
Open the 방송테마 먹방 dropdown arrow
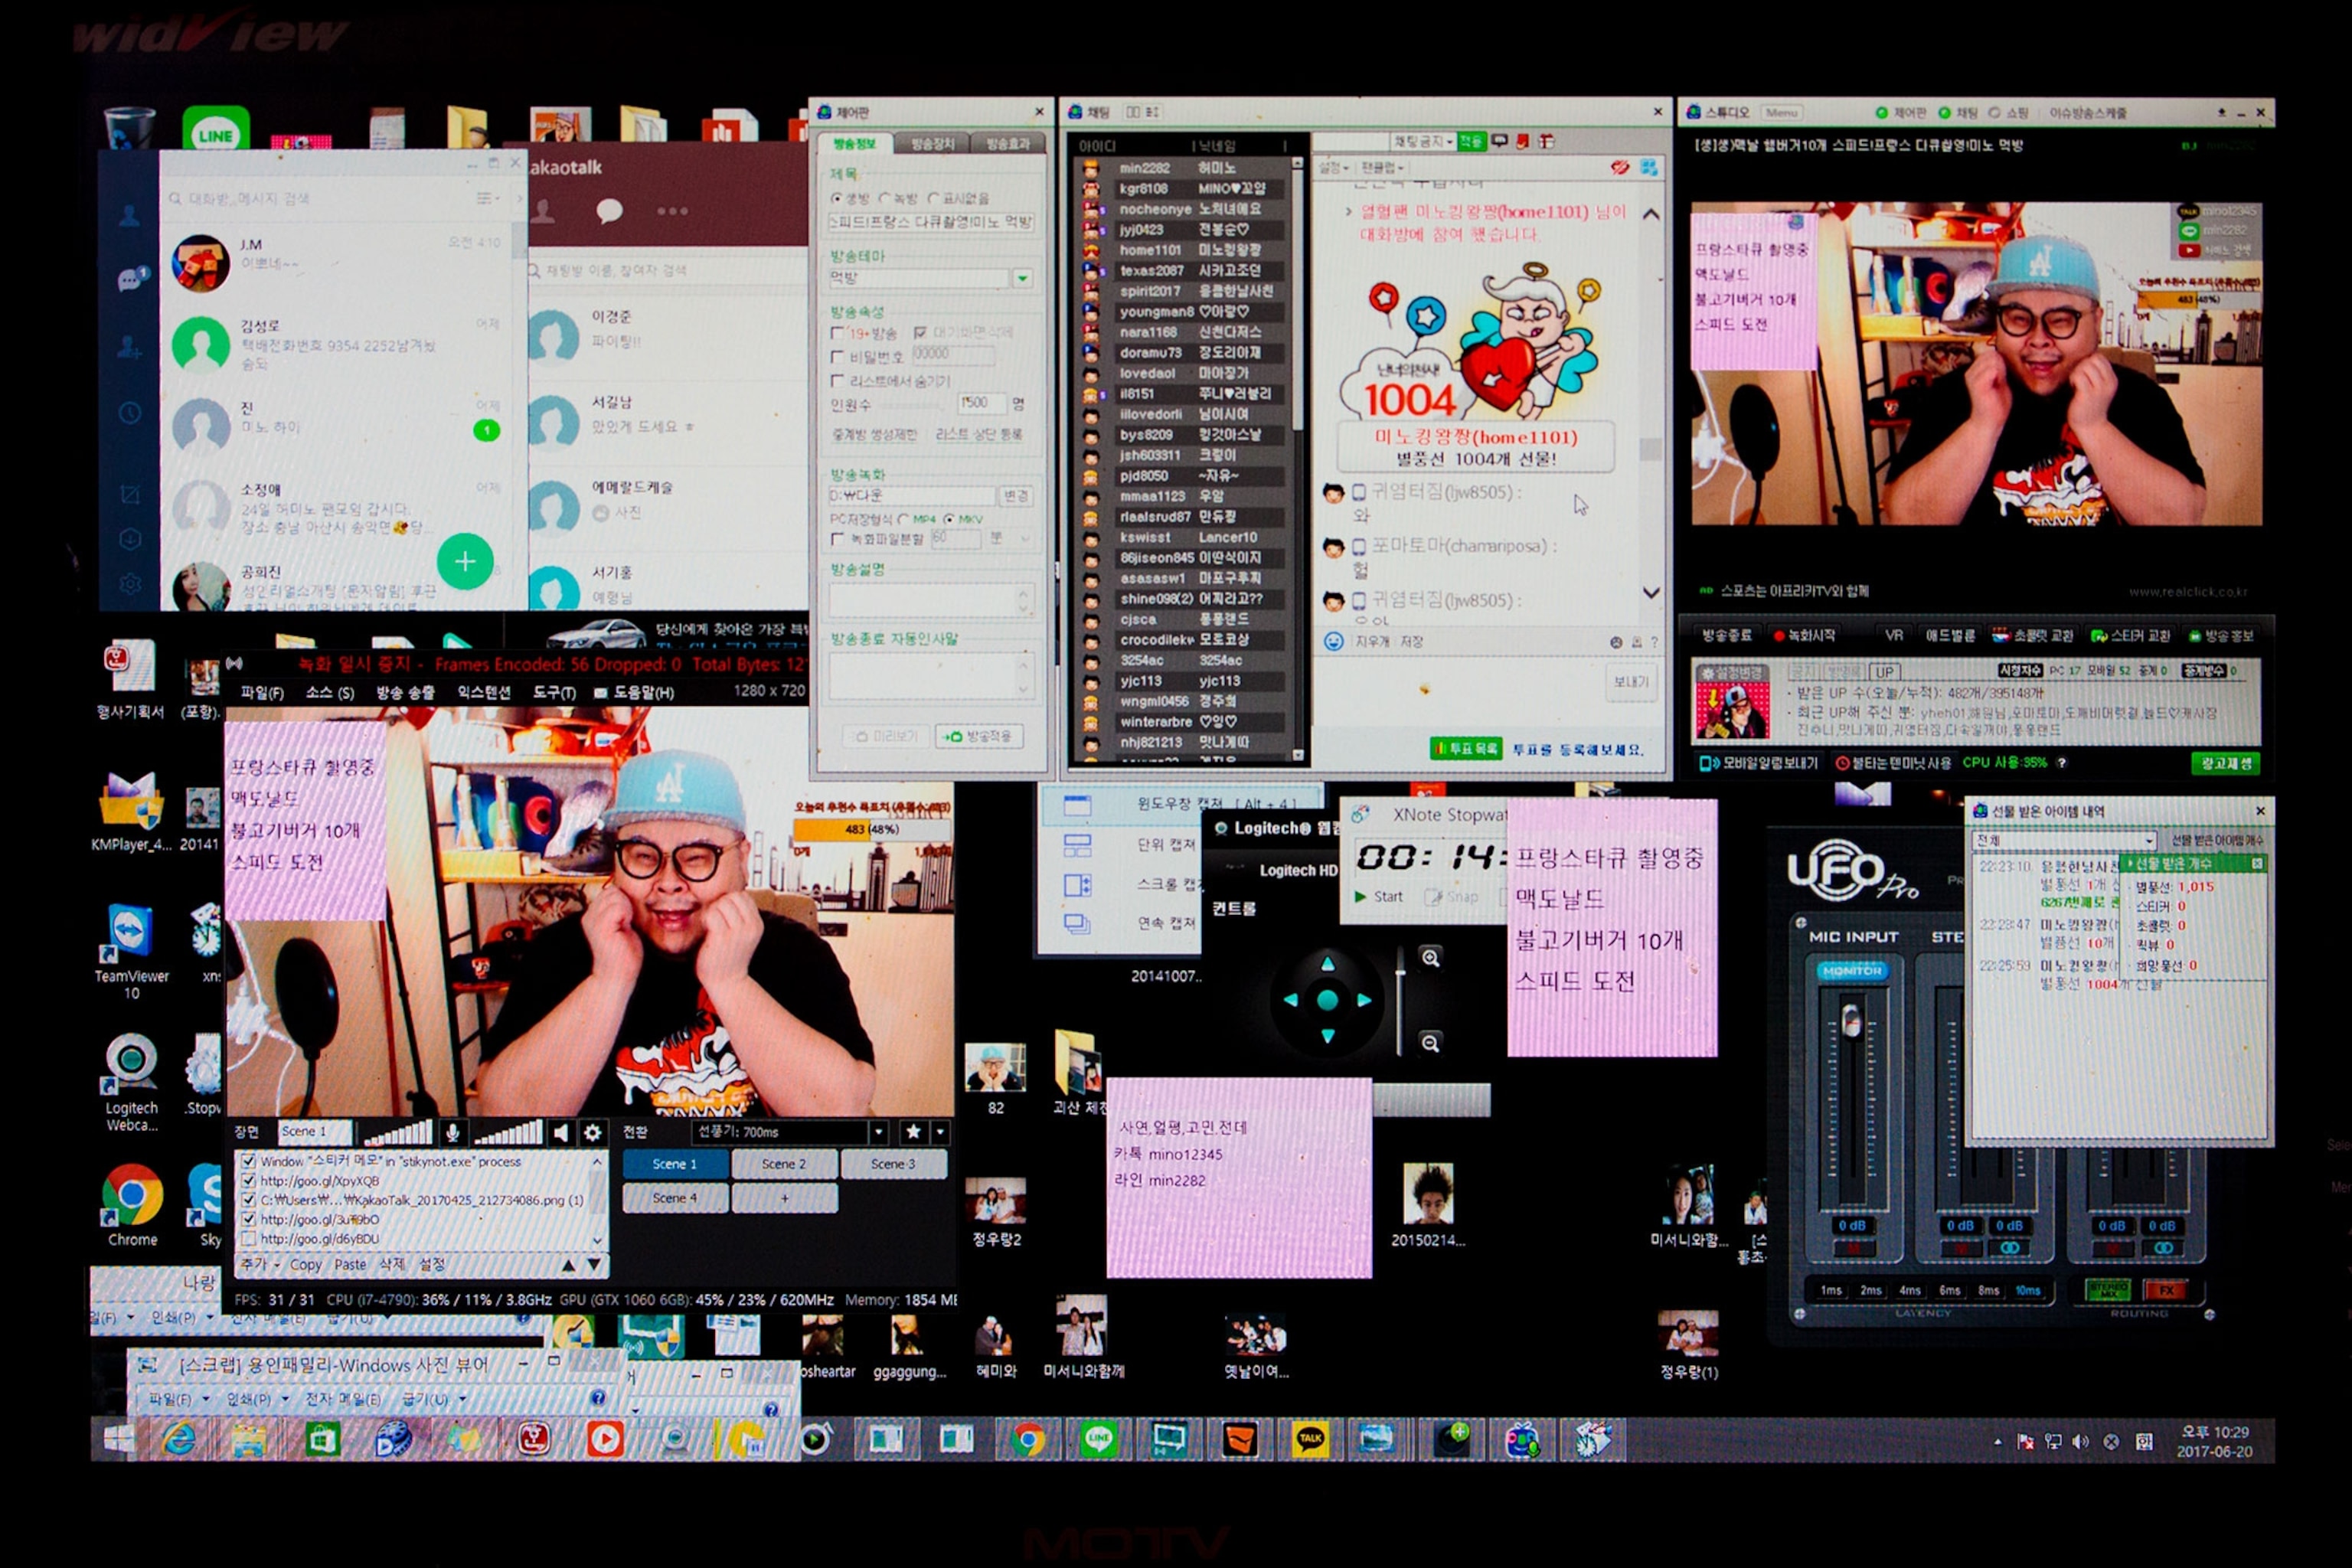click(x=1022, y=278)
